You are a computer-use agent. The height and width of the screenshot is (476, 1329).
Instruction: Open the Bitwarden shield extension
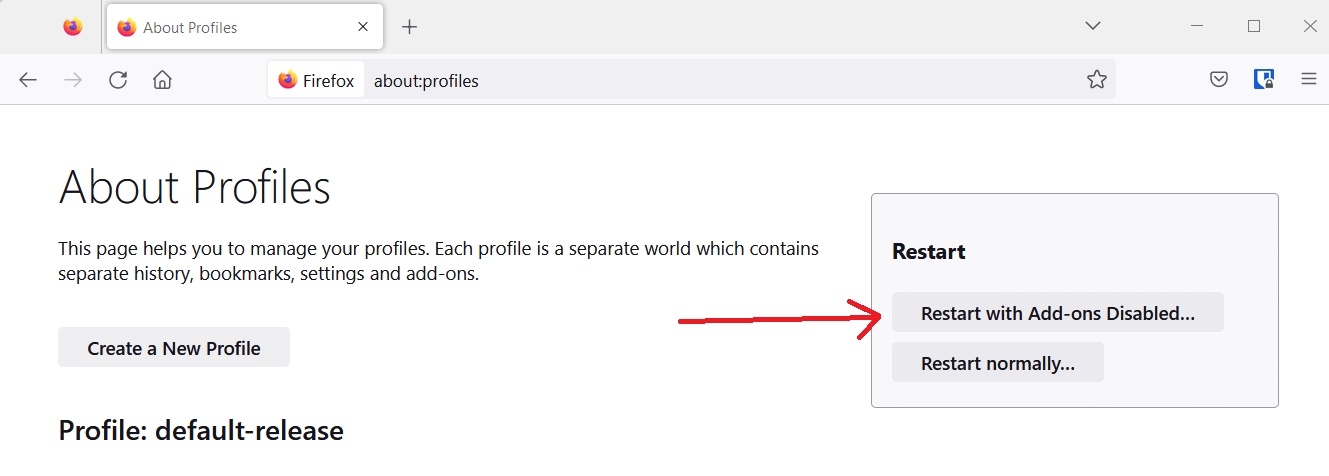(x=1264, y=80)
